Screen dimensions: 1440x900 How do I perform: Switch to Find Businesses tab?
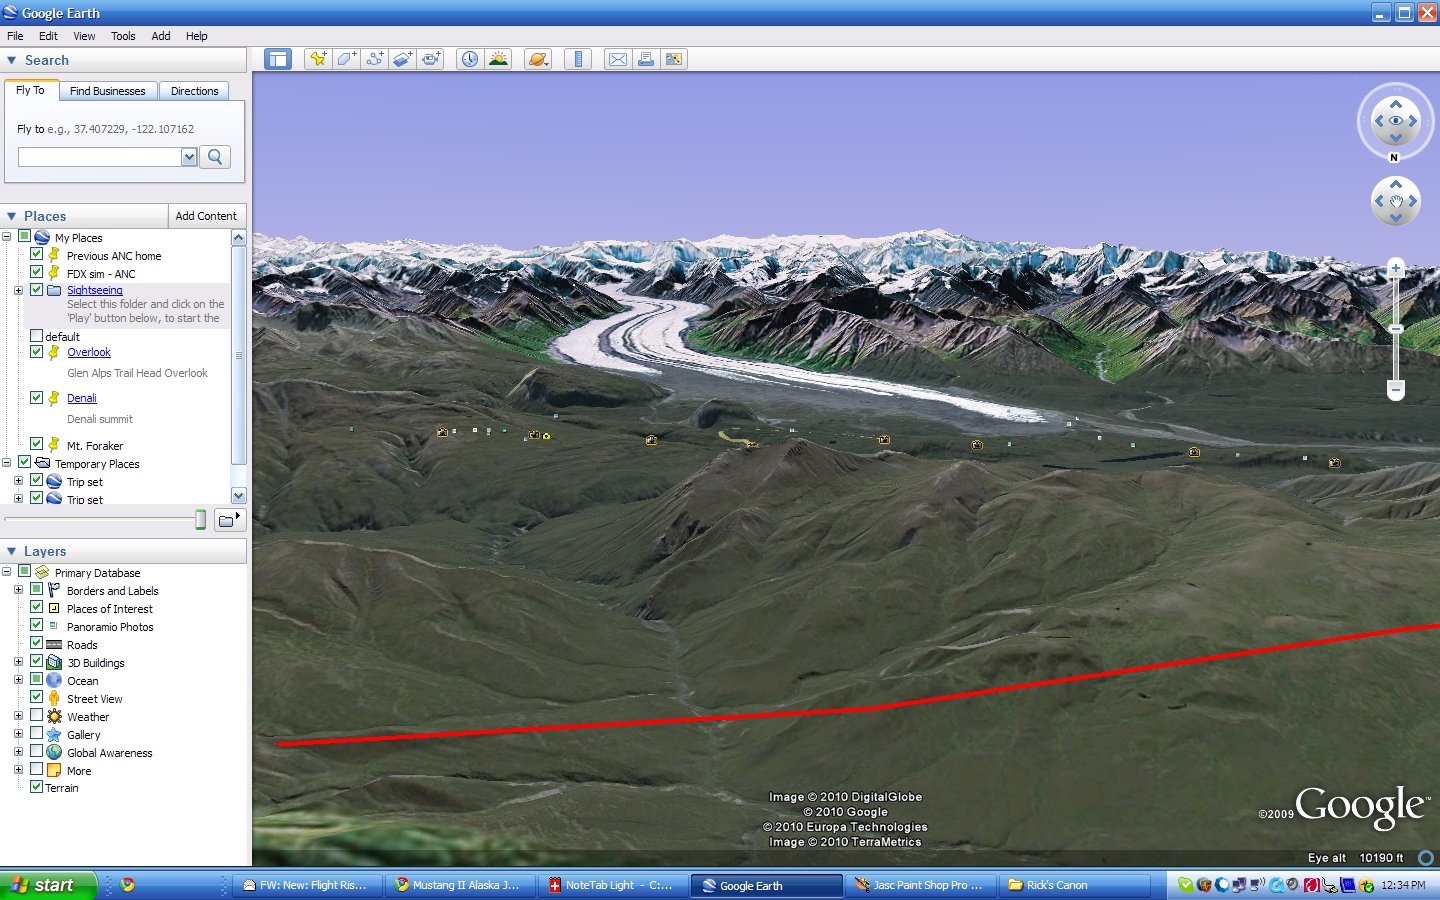tap(108, 91)
